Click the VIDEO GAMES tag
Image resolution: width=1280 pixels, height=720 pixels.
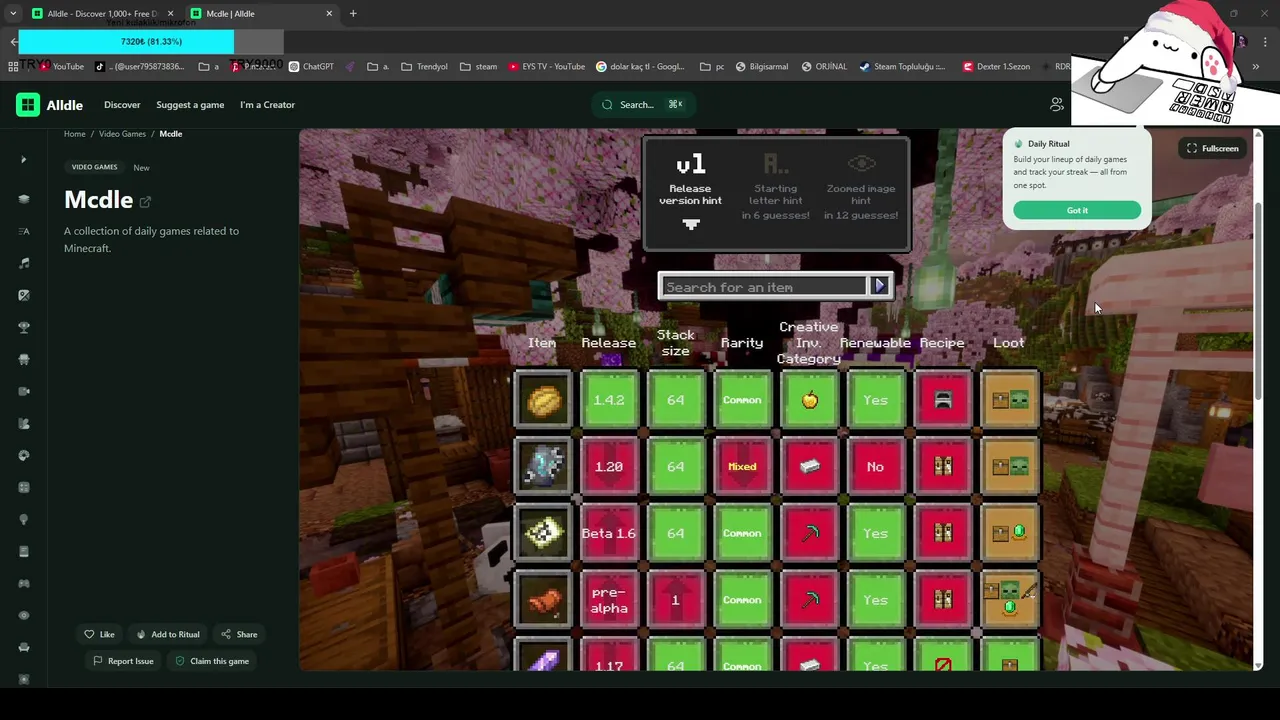(94, 167)
